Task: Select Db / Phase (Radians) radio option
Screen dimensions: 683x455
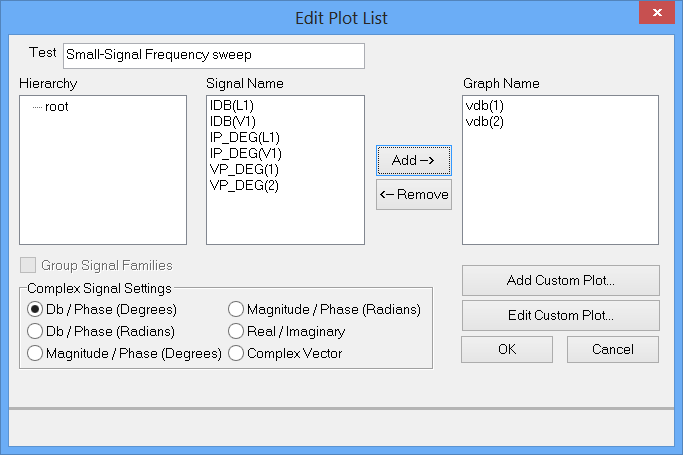Action: click(35, 331)
